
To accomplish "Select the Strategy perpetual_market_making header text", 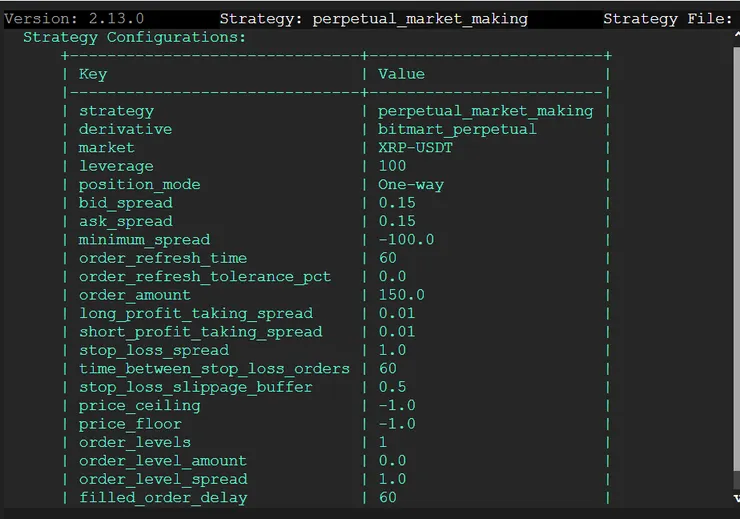I will coord(373,19).
